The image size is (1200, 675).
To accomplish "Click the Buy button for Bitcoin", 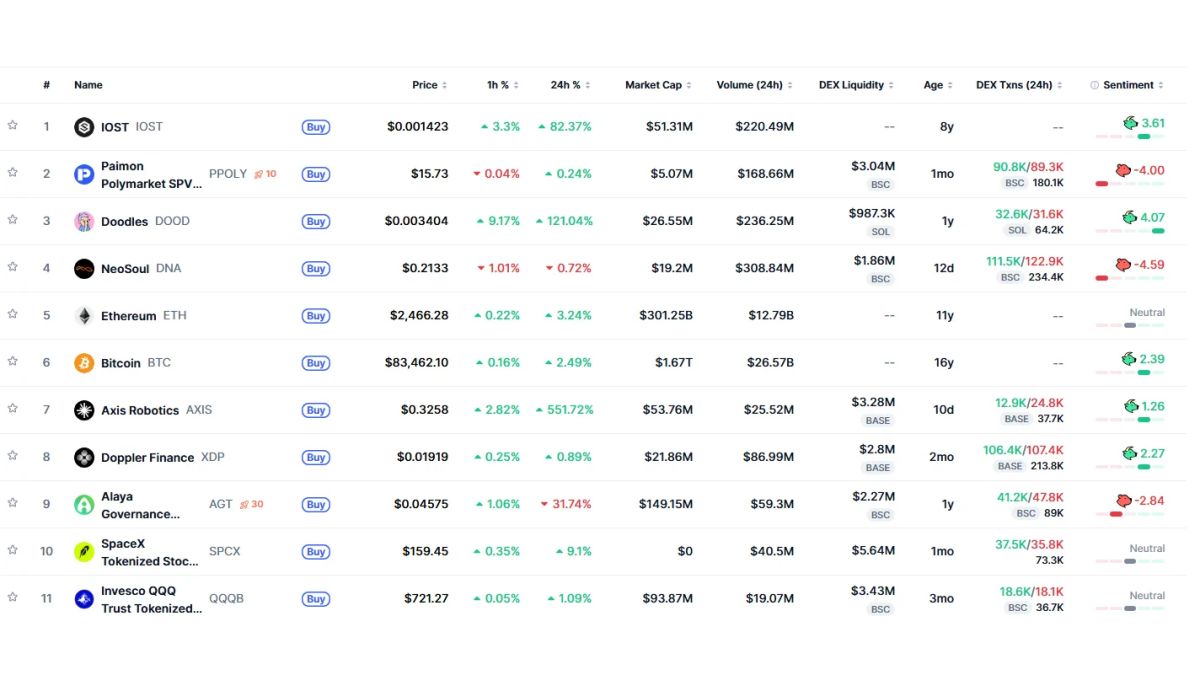I will pyautogui.click(x=316, y=363).
